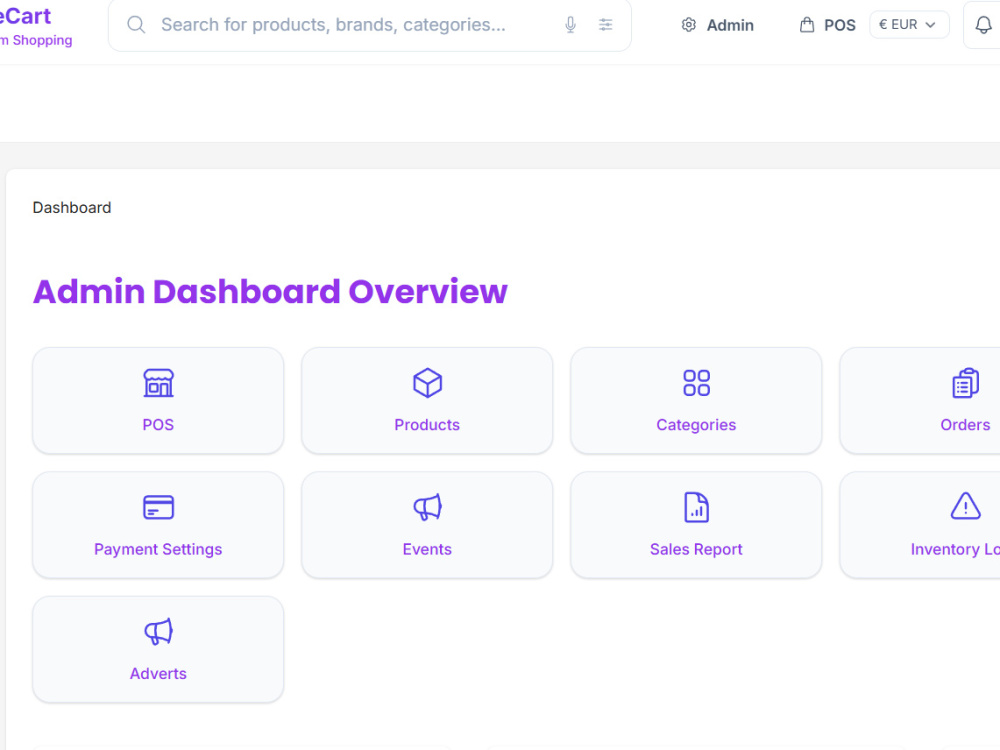Open search filter sliders icon
This screenshot has width=1000, height=750.
pyautogui.click(x=605, y=25)
